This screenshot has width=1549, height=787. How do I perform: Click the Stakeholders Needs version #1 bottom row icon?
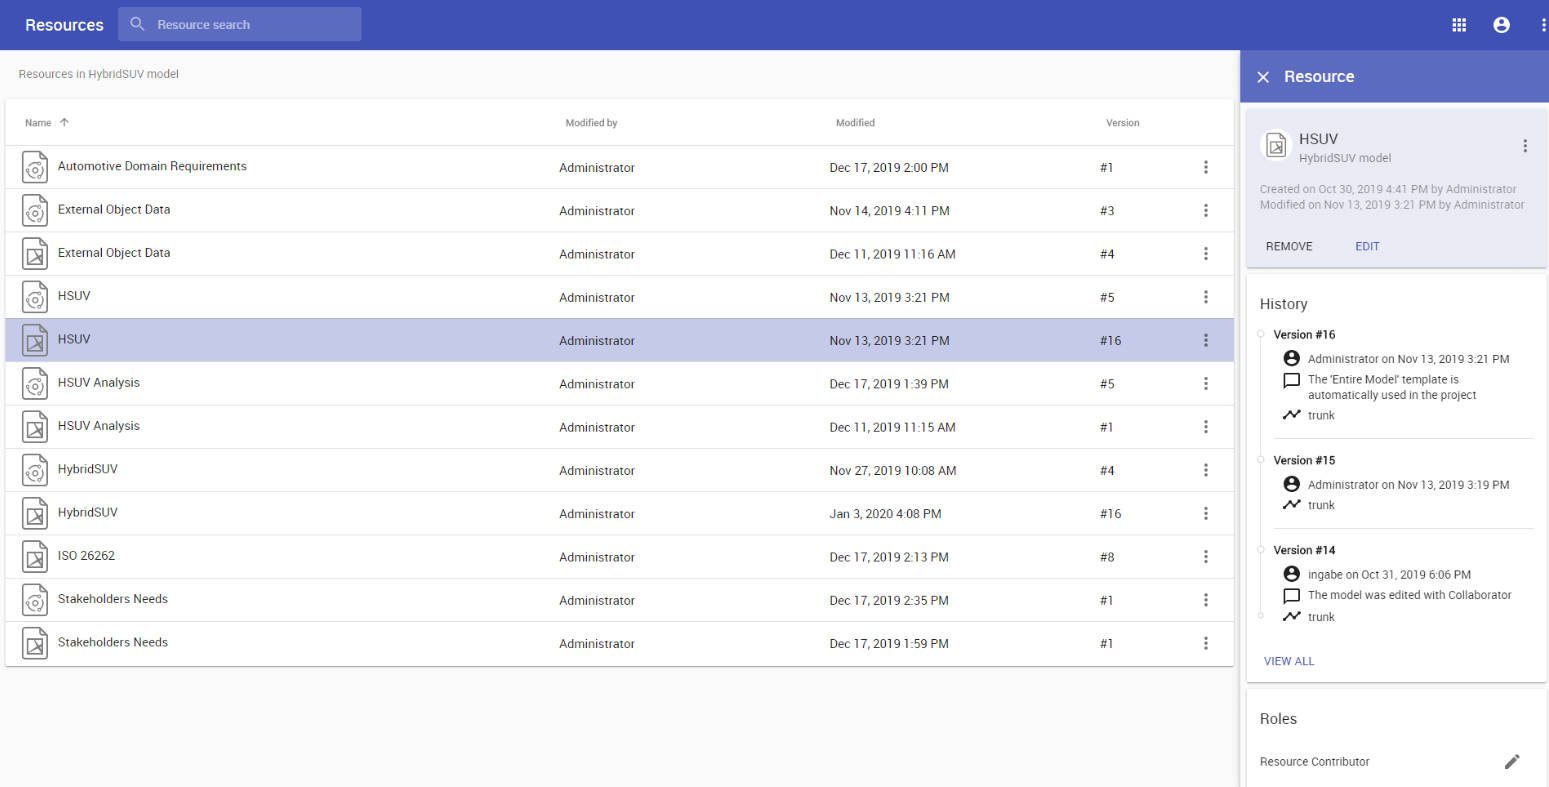pyautogui.click(x=35, y=644)
